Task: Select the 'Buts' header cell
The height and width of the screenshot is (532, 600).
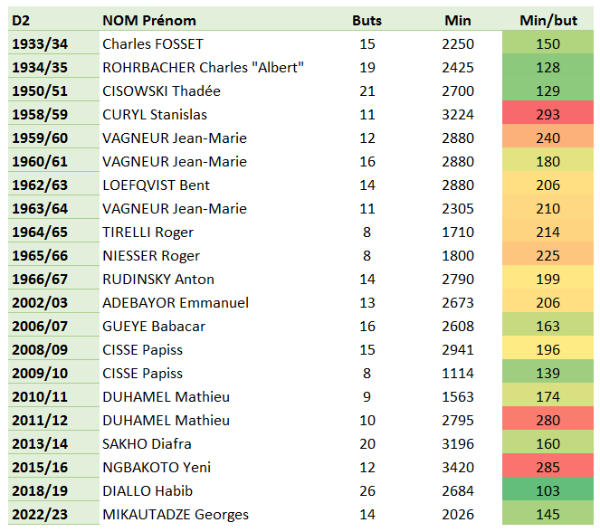Action: [x=367, y=20]
